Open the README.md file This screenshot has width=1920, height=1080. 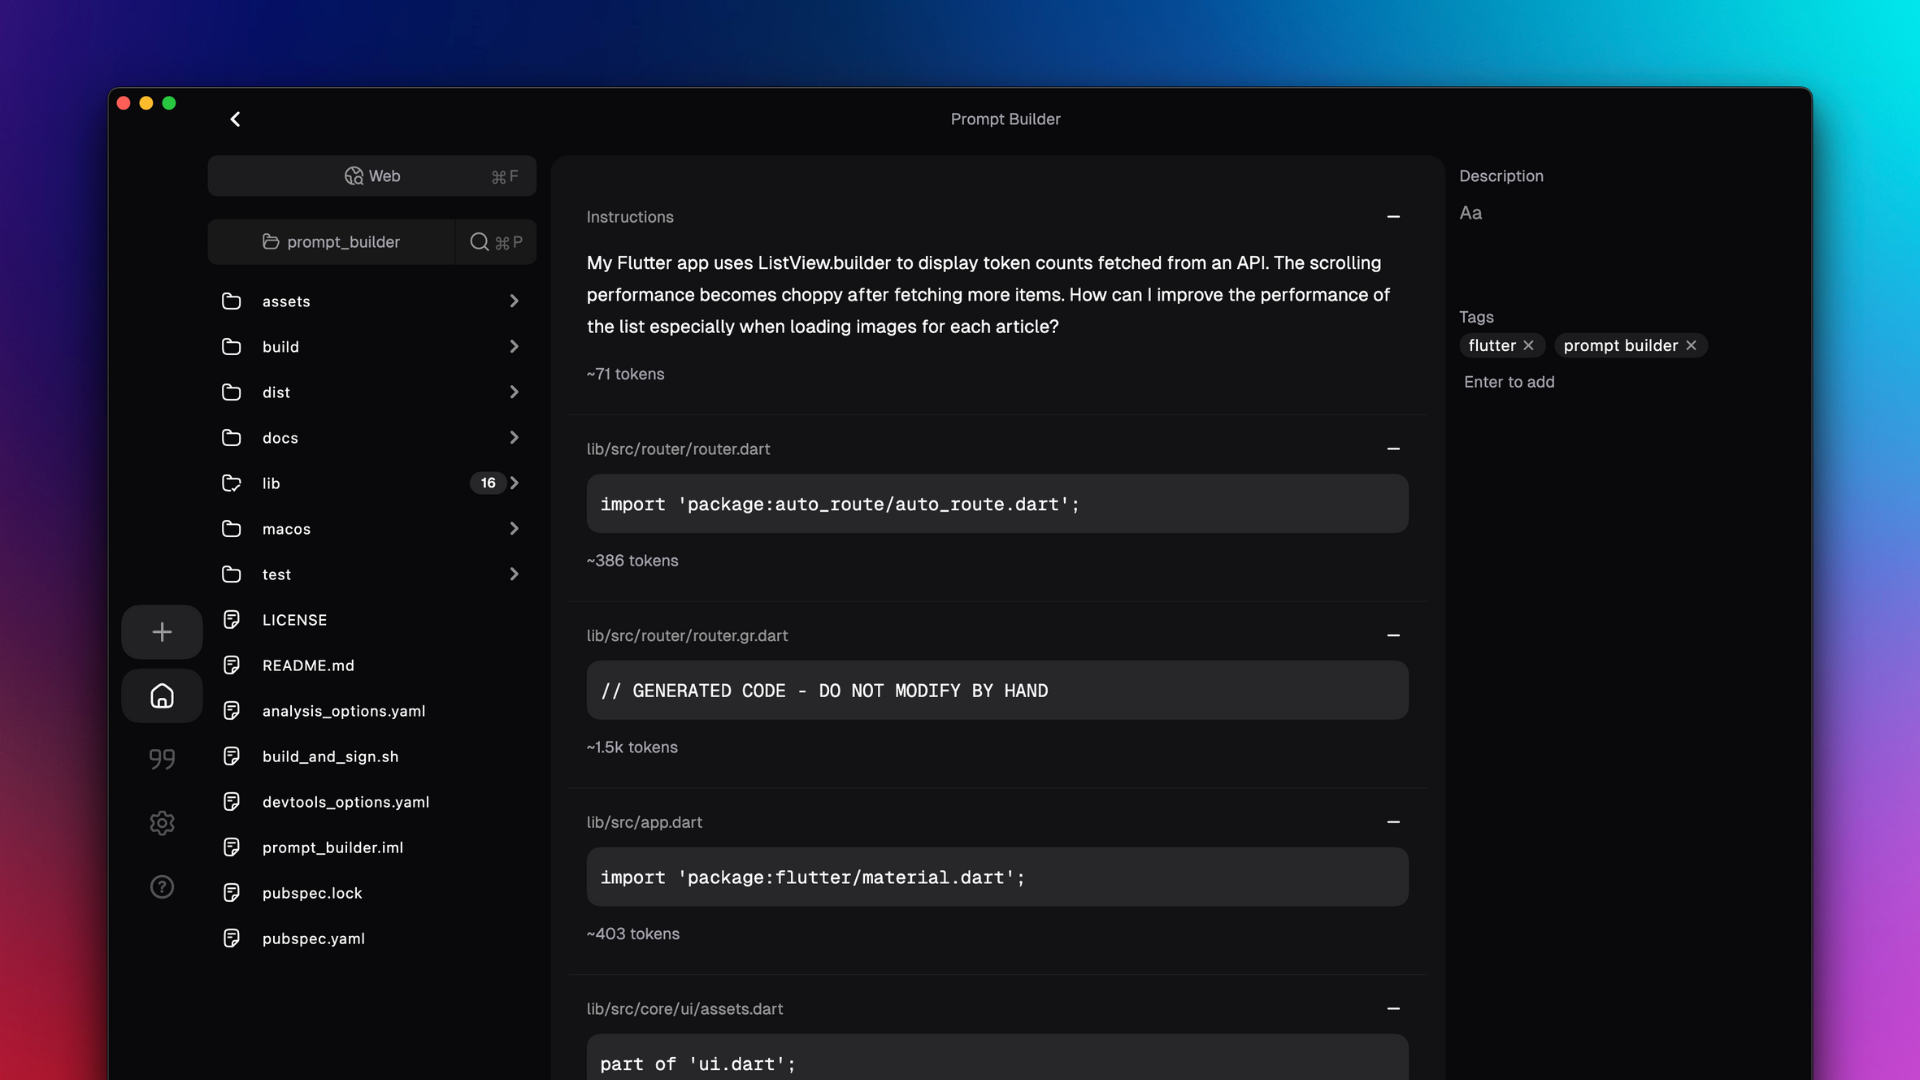[308, 665]
